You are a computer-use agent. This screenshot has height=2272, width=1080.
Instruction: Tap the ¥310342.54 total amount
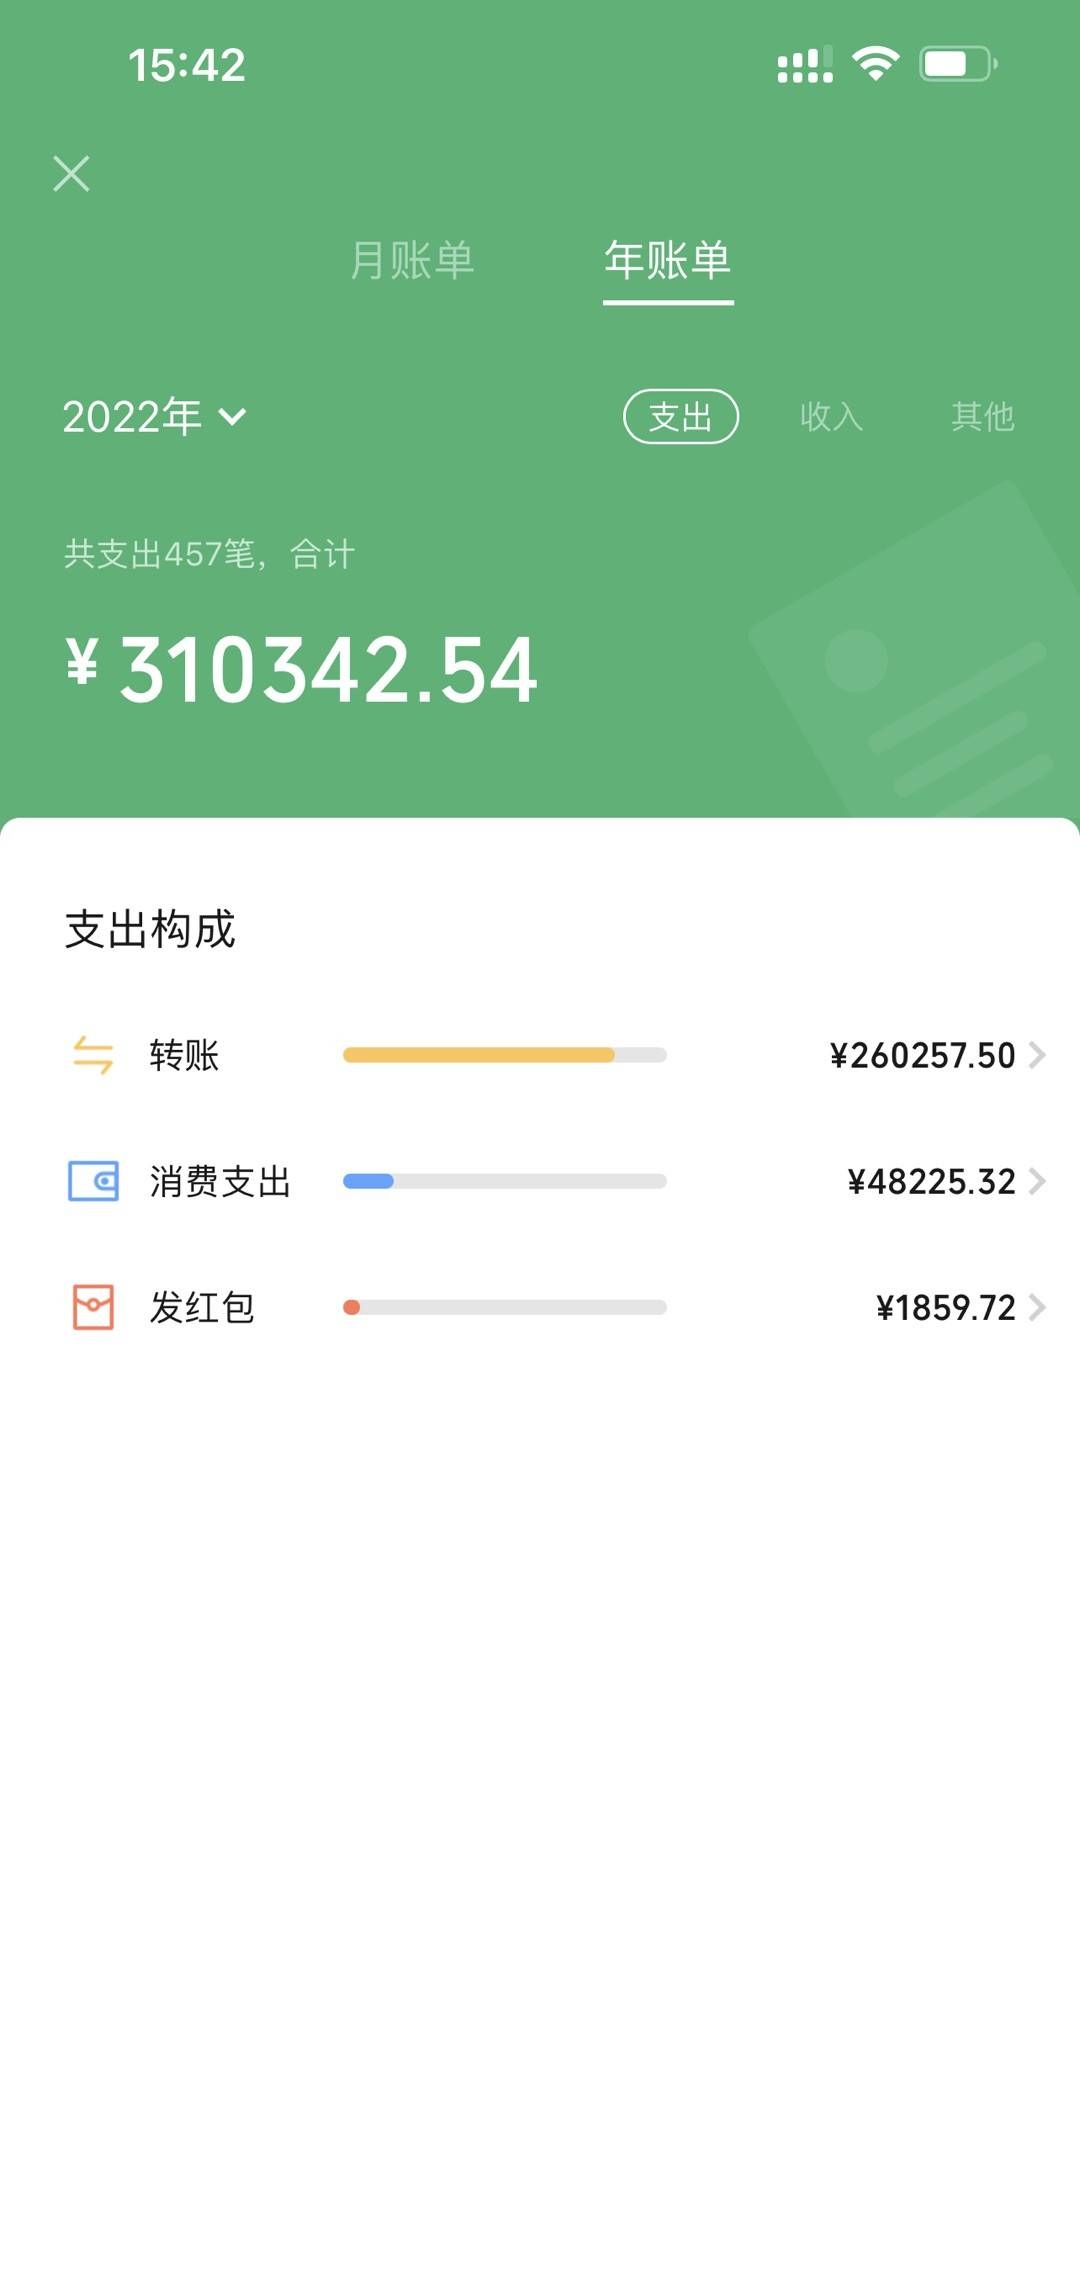pos(302,669)
